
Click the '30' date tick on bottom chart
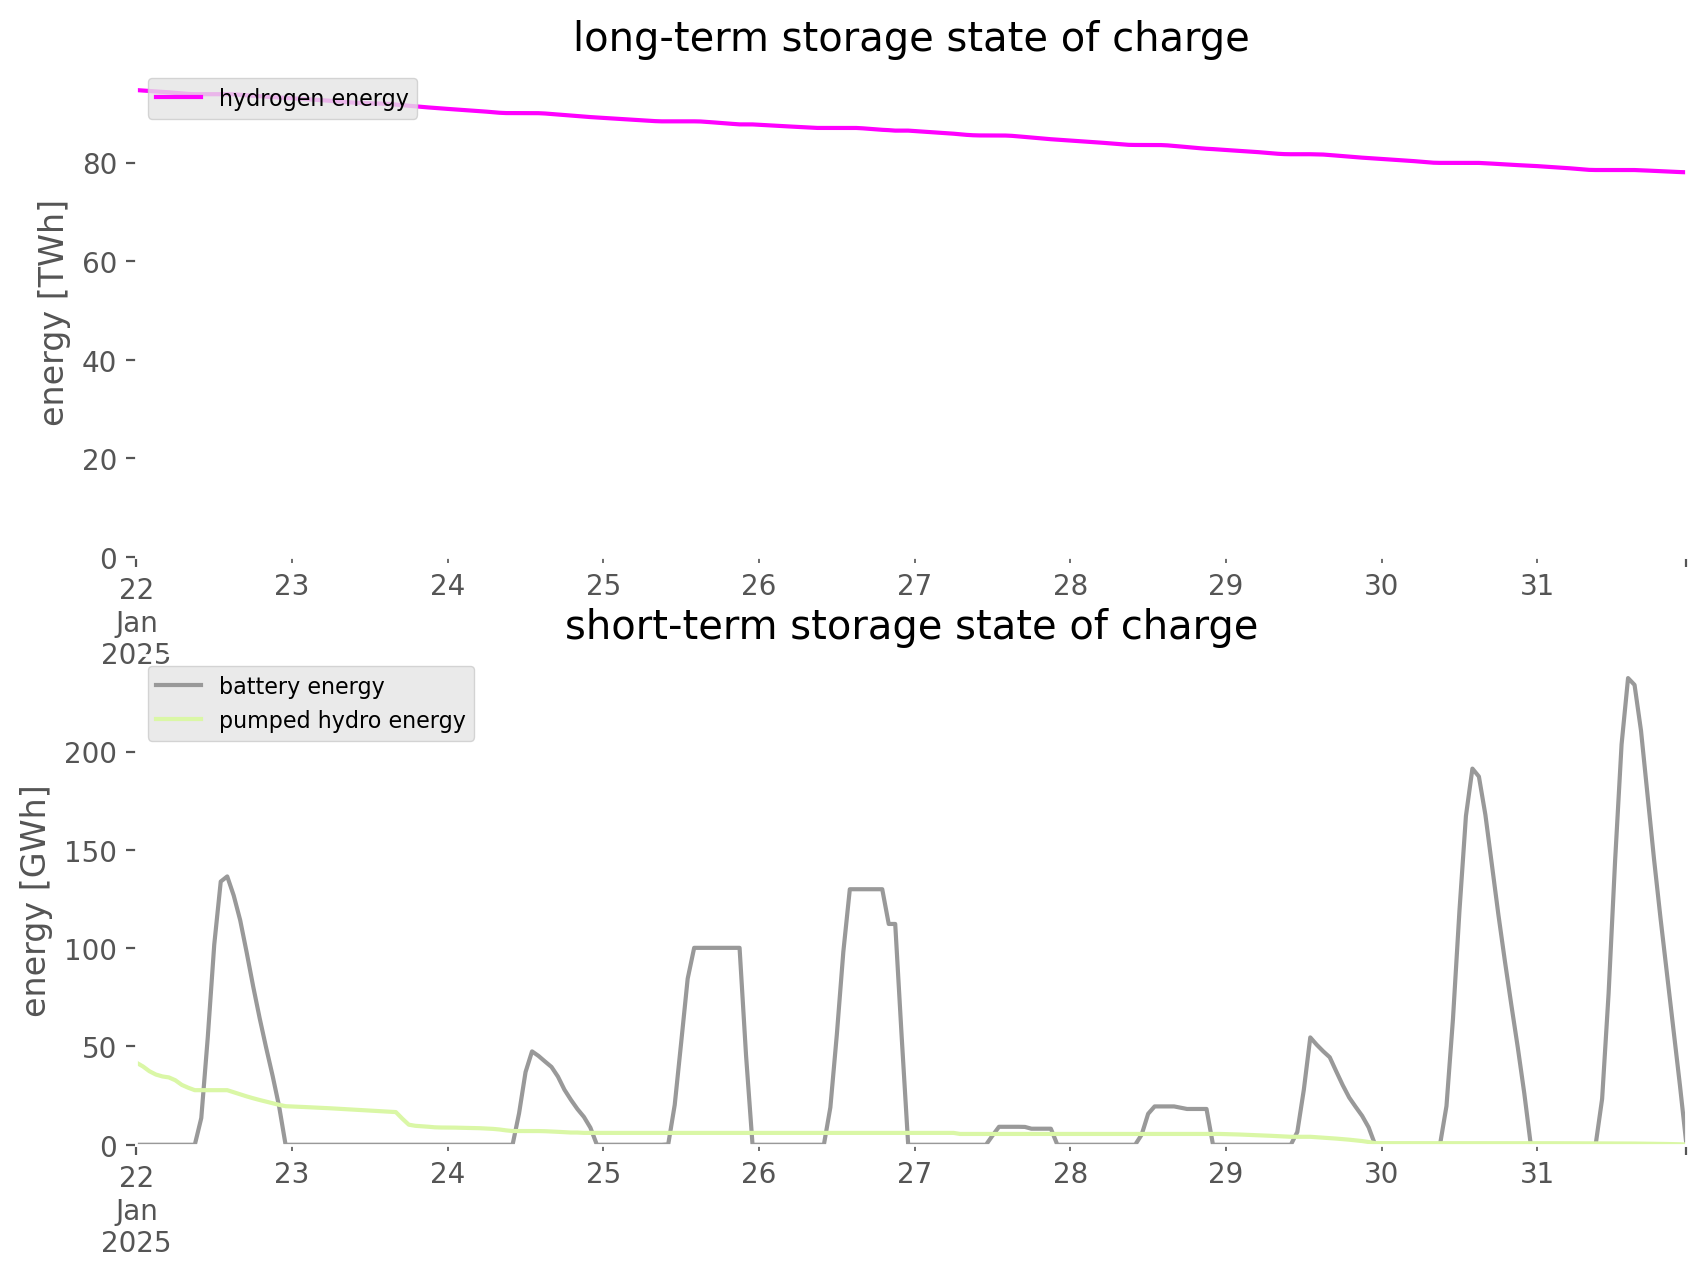click(x=1381, y=1174)
